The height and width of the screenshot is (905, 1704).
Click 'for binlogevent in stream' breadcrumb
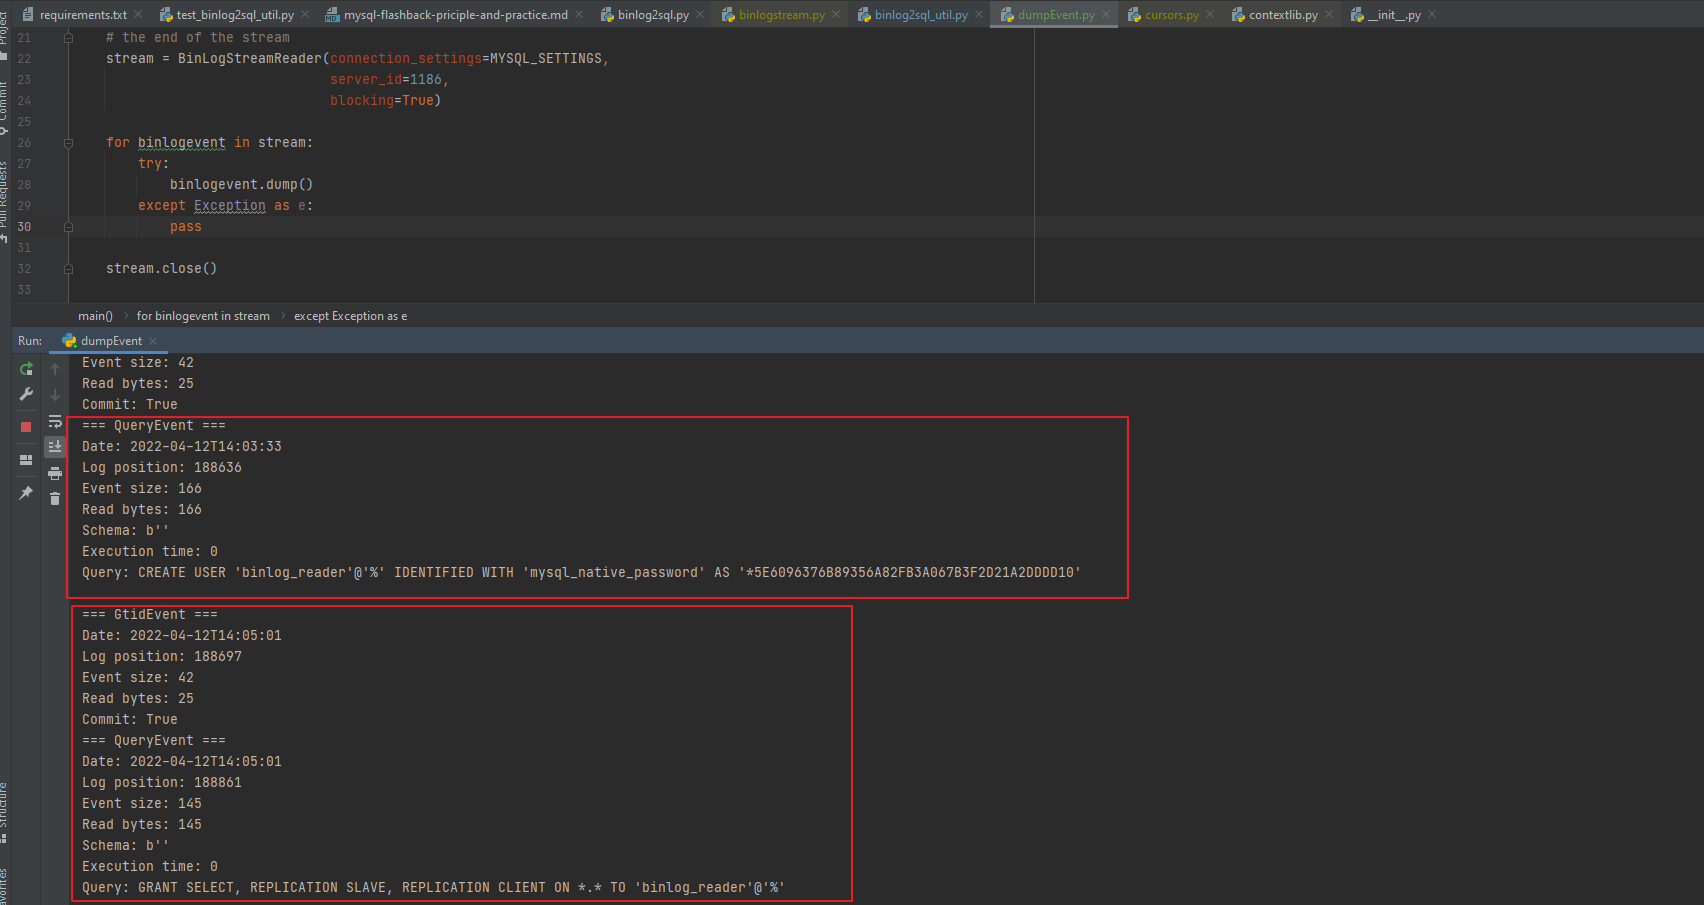click(x=203, y=316)
